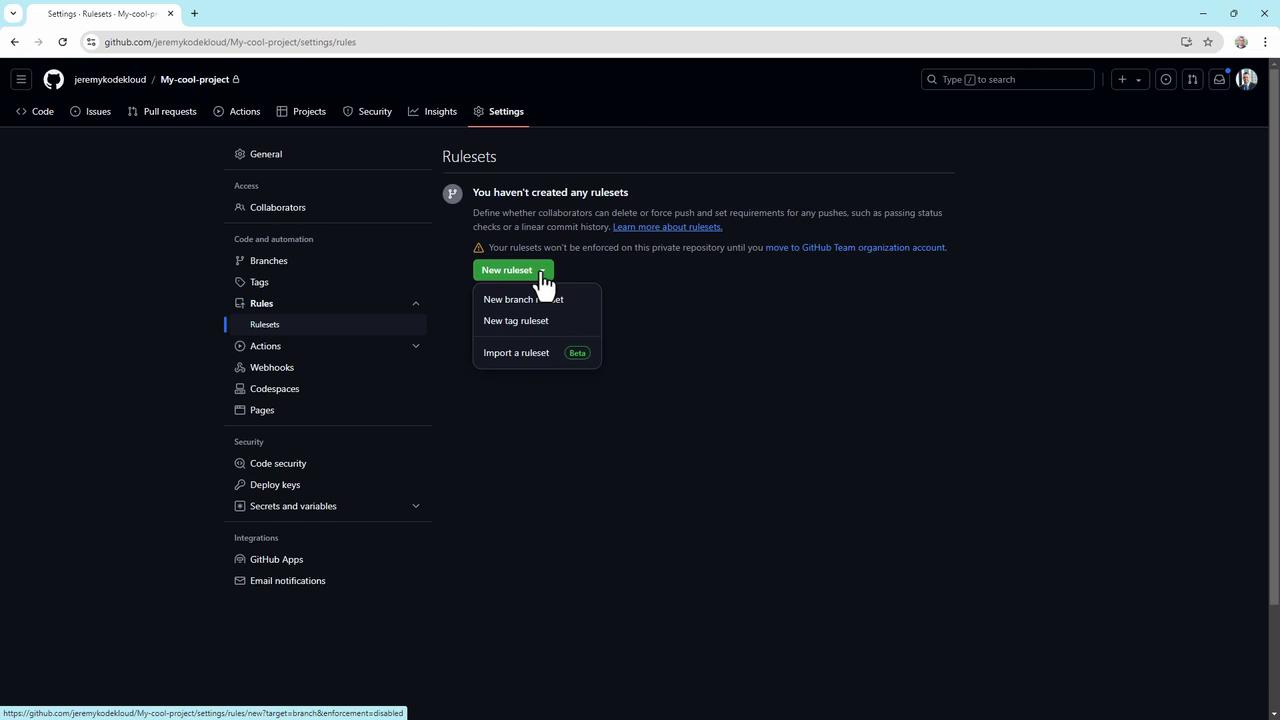Screen dimensions: 1280x720
Task: Close the Rulesets browser tab
Action: coord(170,14)
